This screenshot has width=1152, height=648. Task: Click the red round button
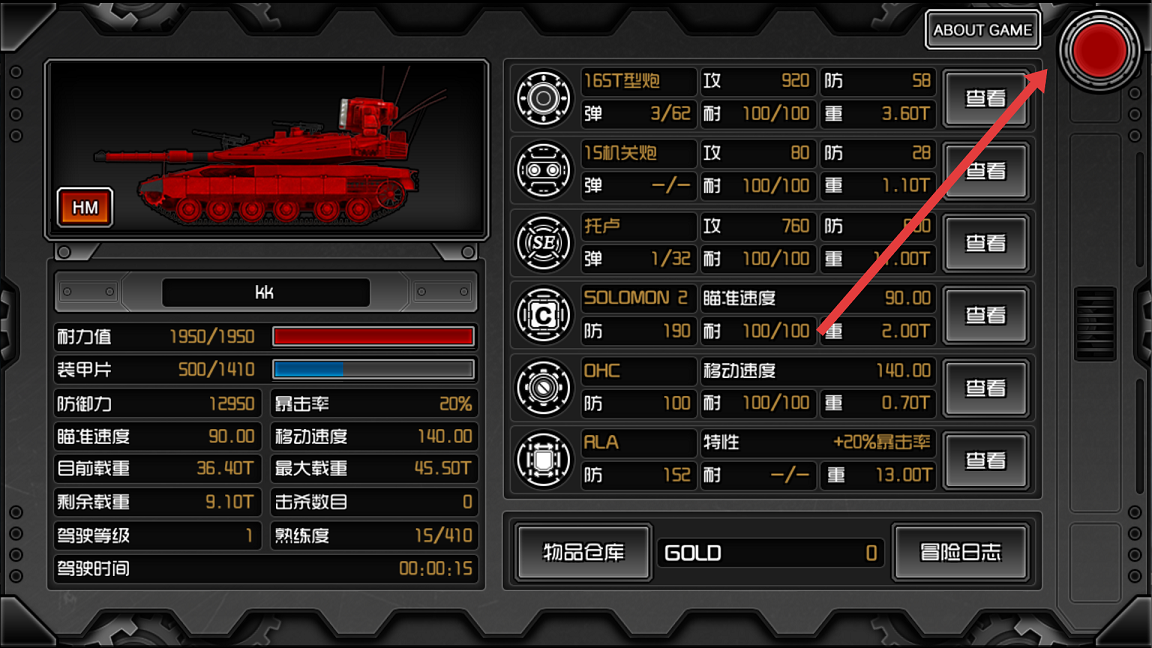click(1099, 50)
